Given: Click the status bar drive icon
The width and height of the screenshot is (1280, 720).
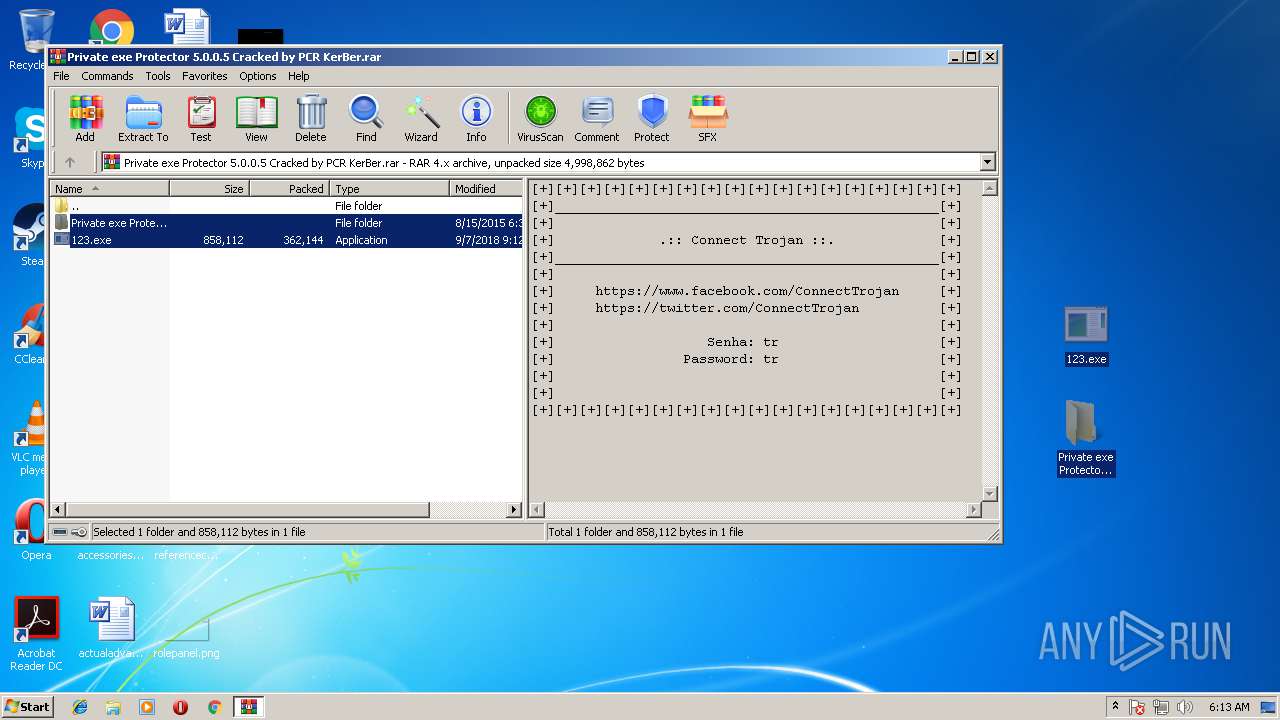Looking at the screenshot, I should [60, 532].
